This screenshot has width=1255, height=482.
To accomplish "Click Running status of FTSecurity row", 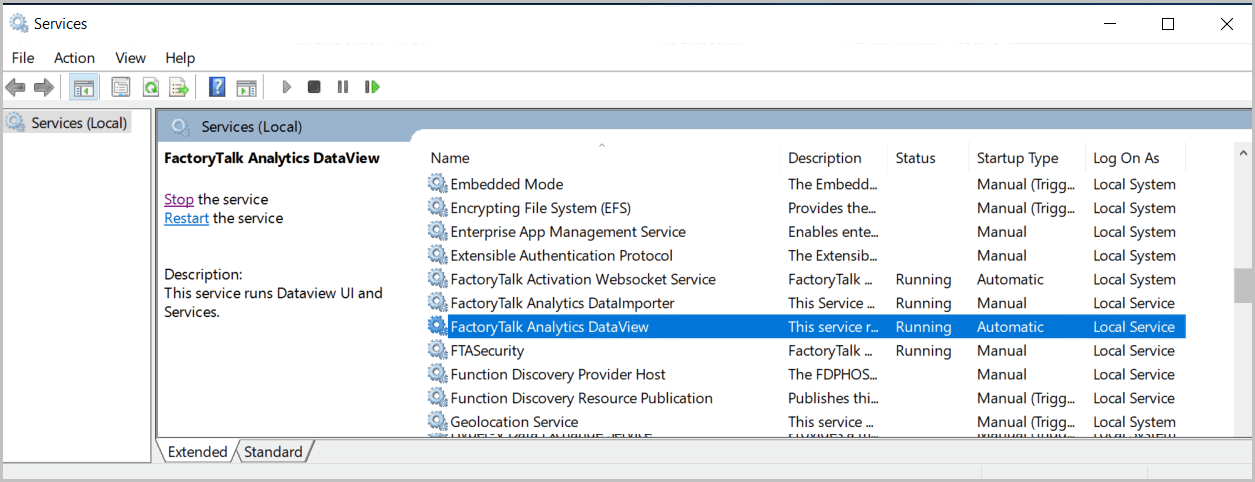I will click(x=924, y=350).
